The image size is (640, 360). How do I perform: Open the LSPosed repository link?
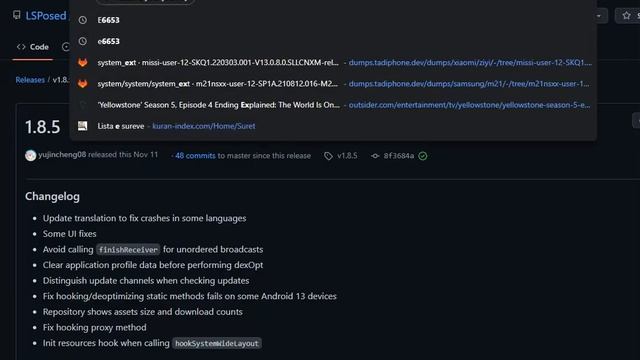pyautogui.click(x=46, y=16)
